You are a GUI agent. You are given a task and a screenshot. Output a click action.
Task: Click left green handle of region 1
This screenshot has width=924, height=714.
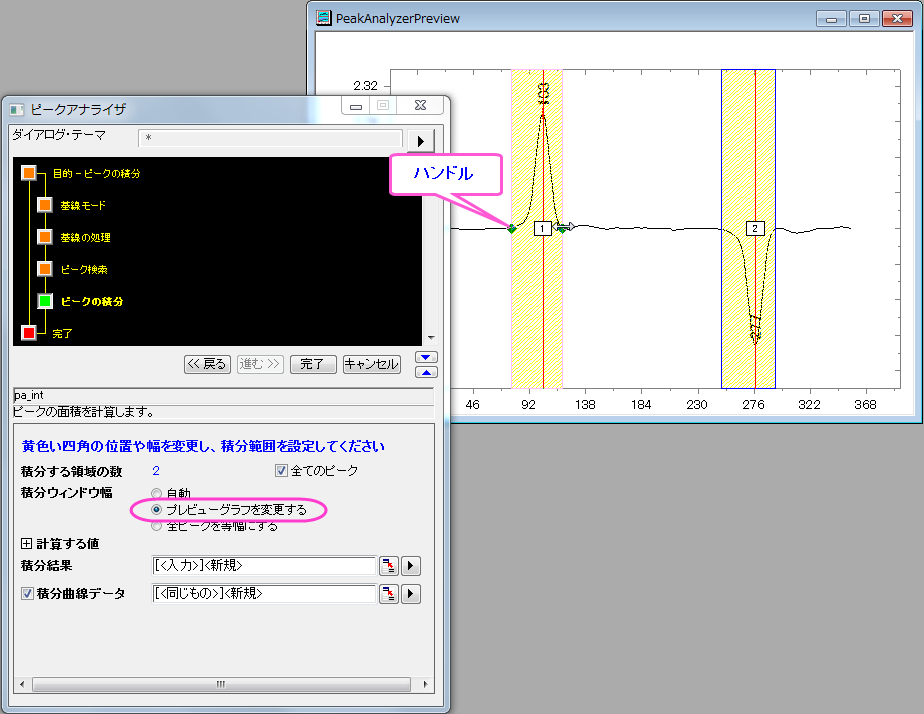(512, 229)
